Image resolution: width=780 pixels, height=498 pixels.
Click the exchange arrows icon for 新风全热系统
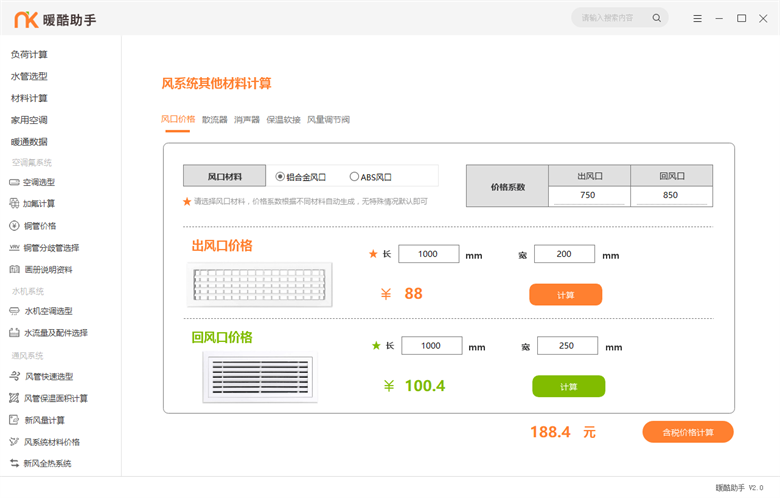(14, 463)
